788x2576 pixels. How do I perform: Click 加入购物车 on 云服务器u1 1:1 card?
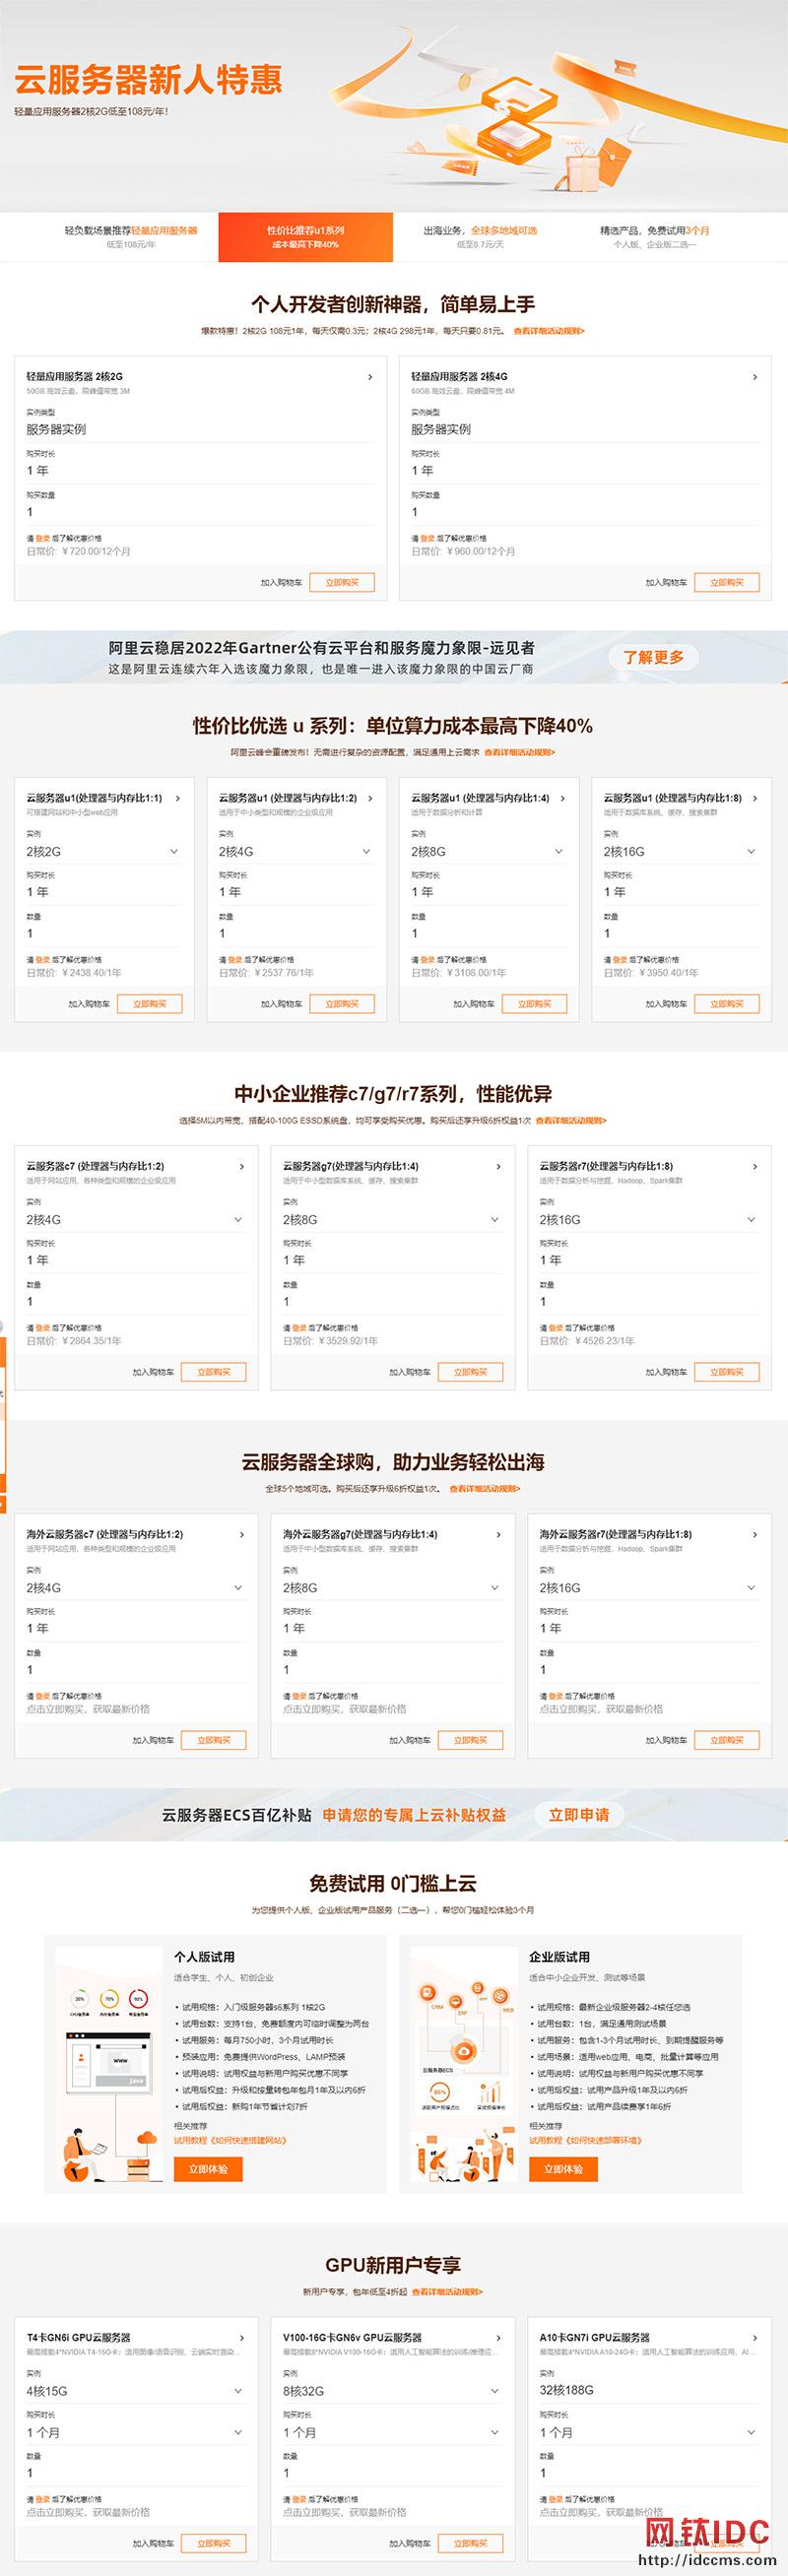pyautogui.click(x=89, y=1003)
